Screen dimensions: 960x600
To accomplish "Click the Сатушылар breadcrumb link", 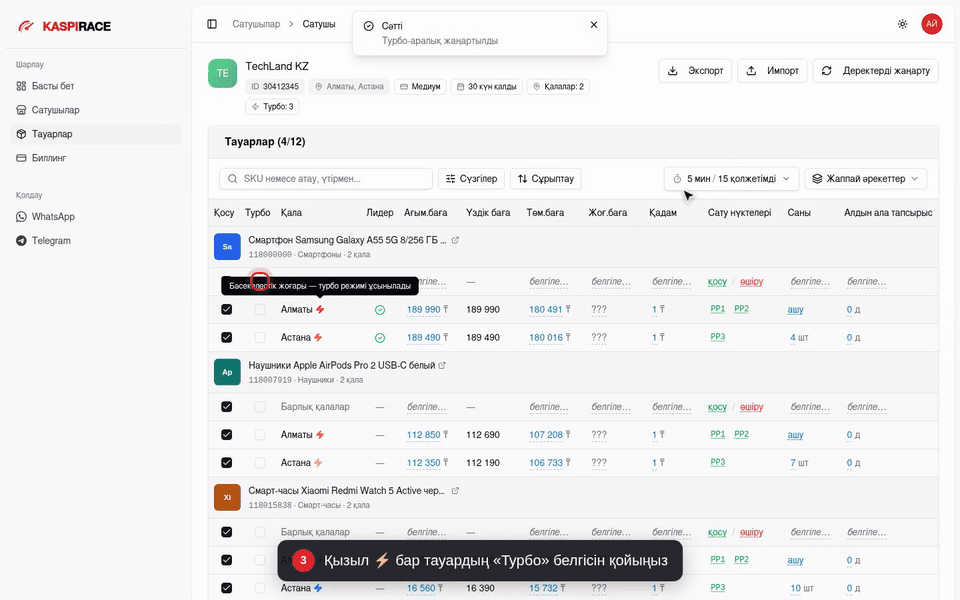I will 256,24.
